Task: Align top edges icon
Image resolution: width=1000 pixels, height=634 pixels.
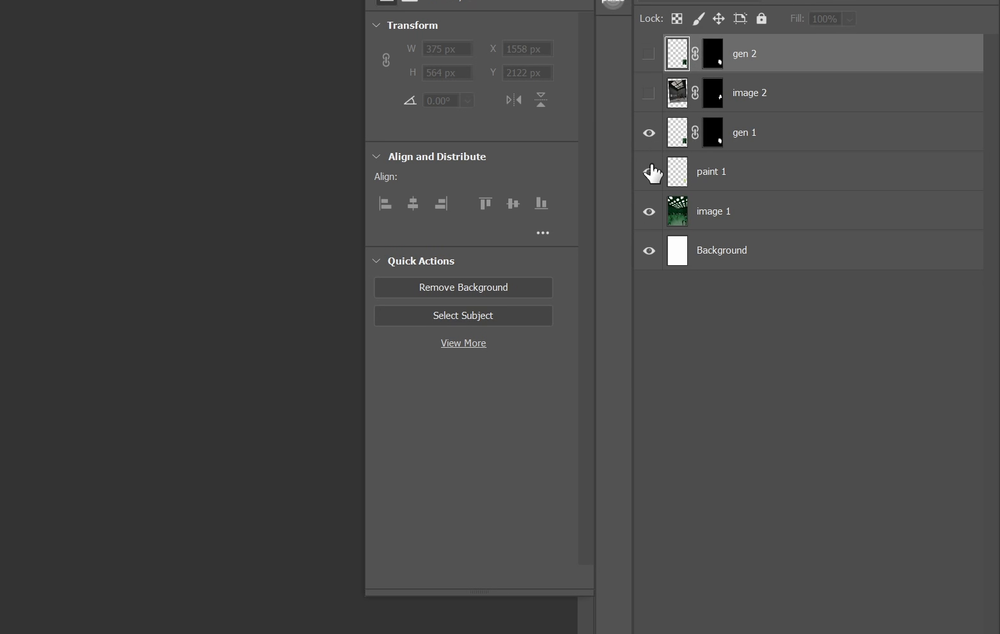Action: click(485, 203)
